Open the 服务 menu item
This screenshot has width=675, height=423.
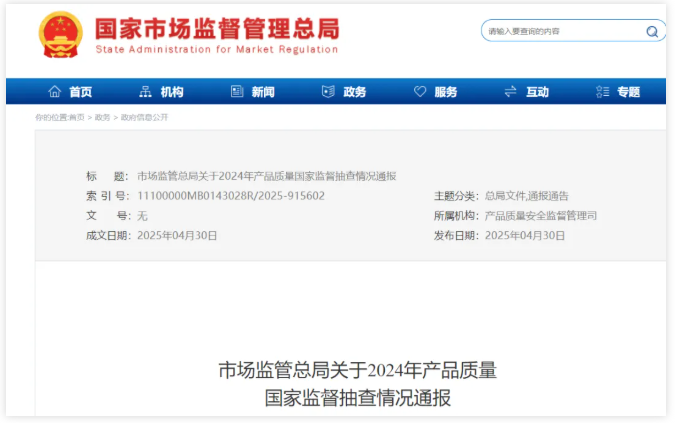click(446, 92)
